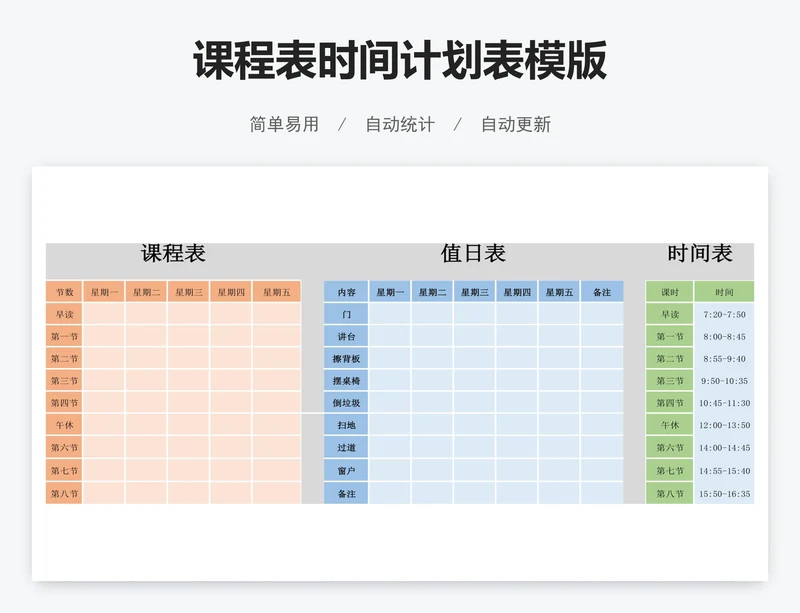The height and width of the screenshot is (613, 800).
Task: Select 星期三 header in the orange 课程表
Action: (x=189, y=292)
